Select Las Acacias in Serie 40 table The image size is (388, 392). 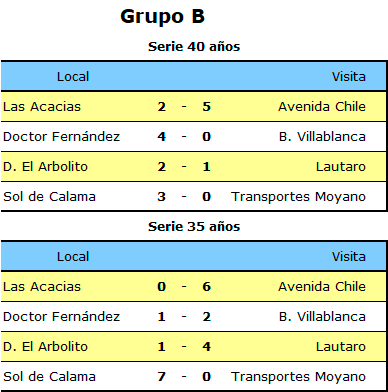[x=42, y=107]
